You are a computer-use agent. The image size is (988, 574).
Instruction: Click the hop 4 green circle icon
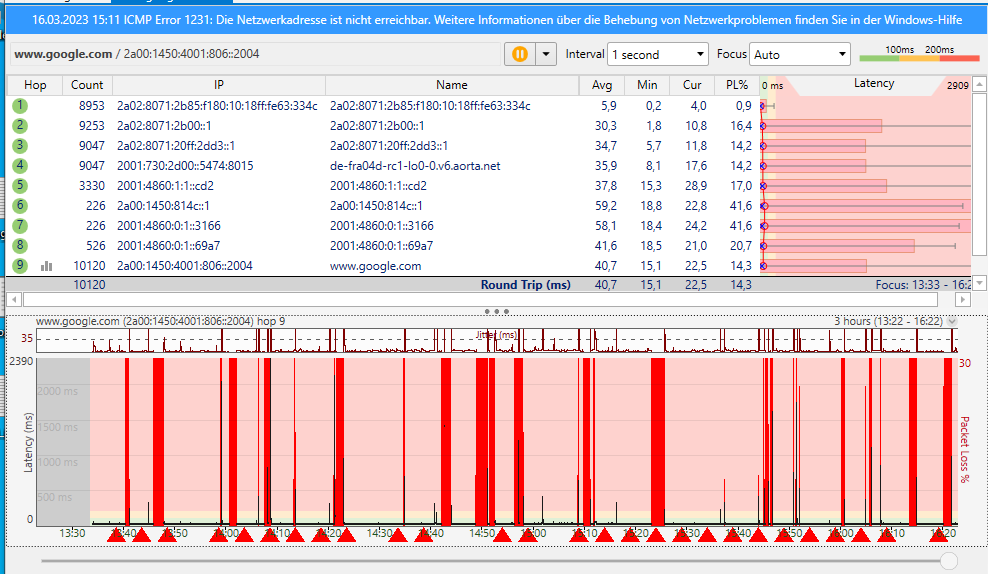[20, 166]
